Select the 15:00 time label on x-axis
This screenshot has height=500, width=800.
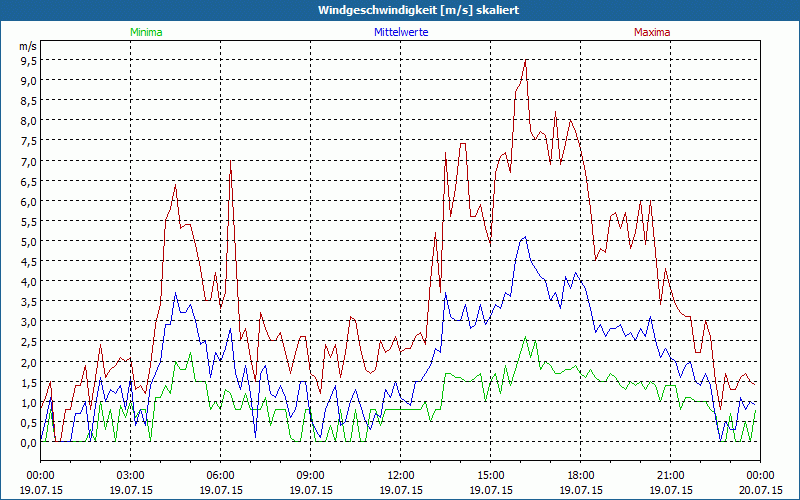click(490, 475)
